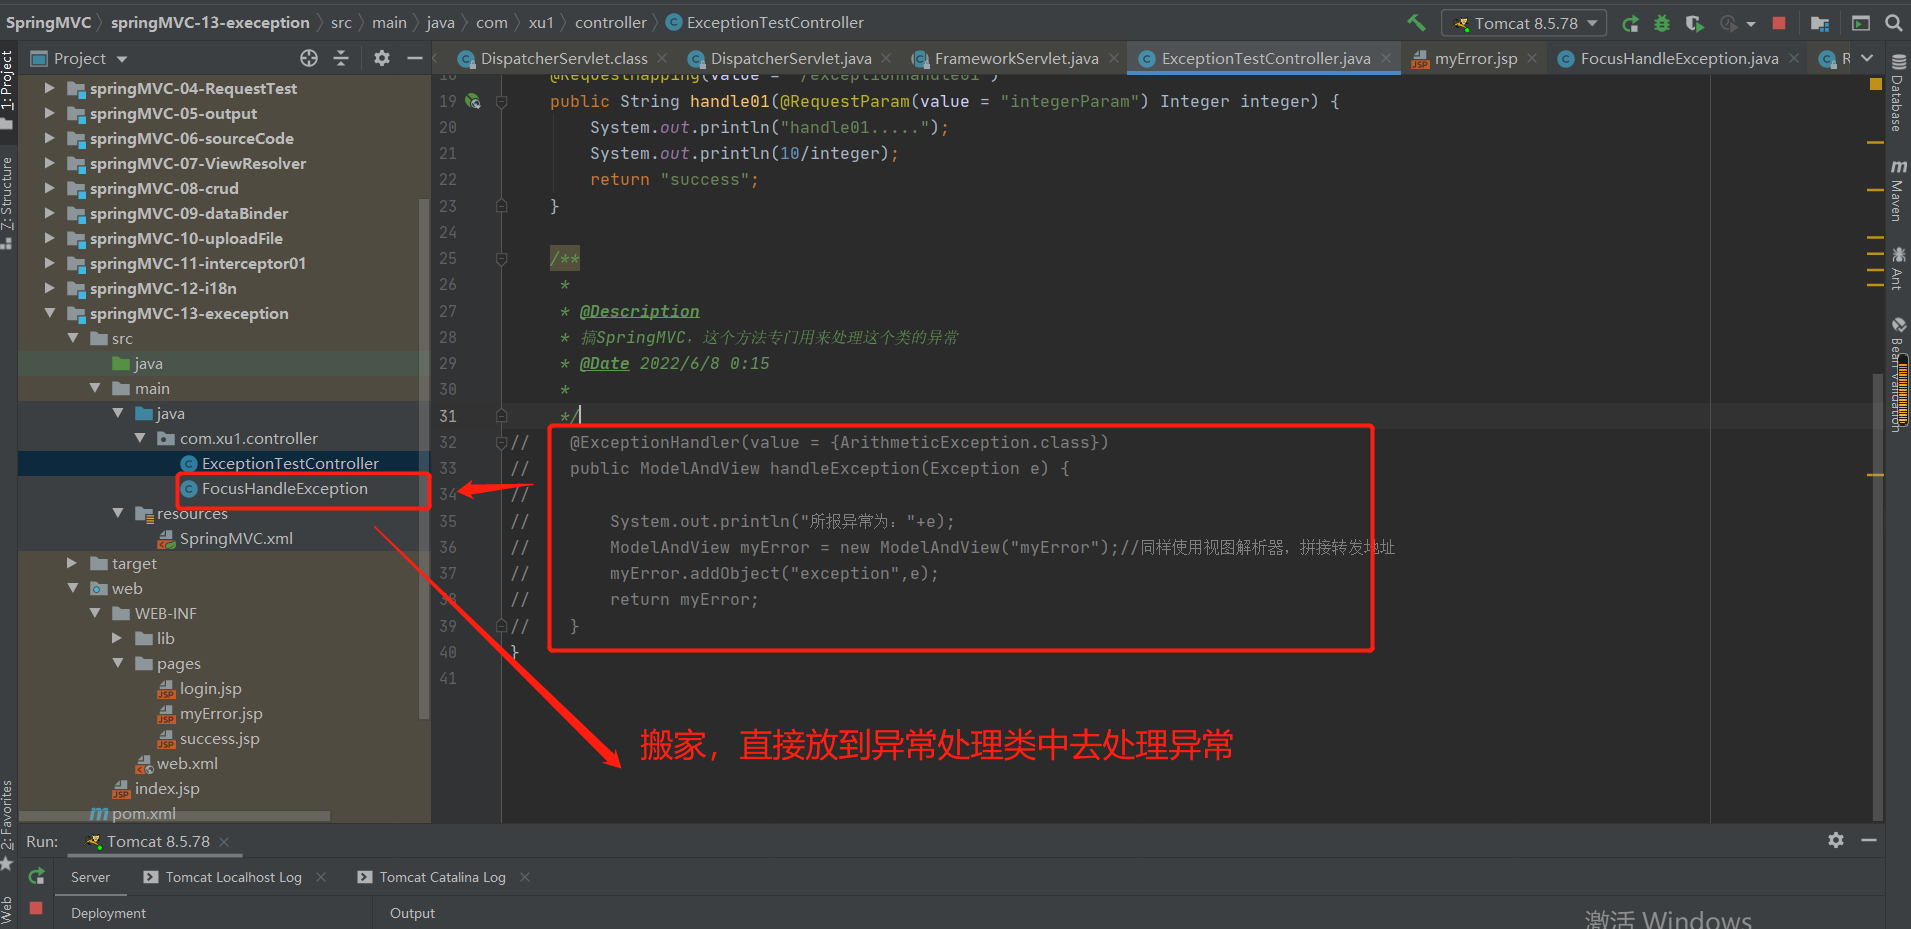Select web.xml file

[x=187, y=764]
